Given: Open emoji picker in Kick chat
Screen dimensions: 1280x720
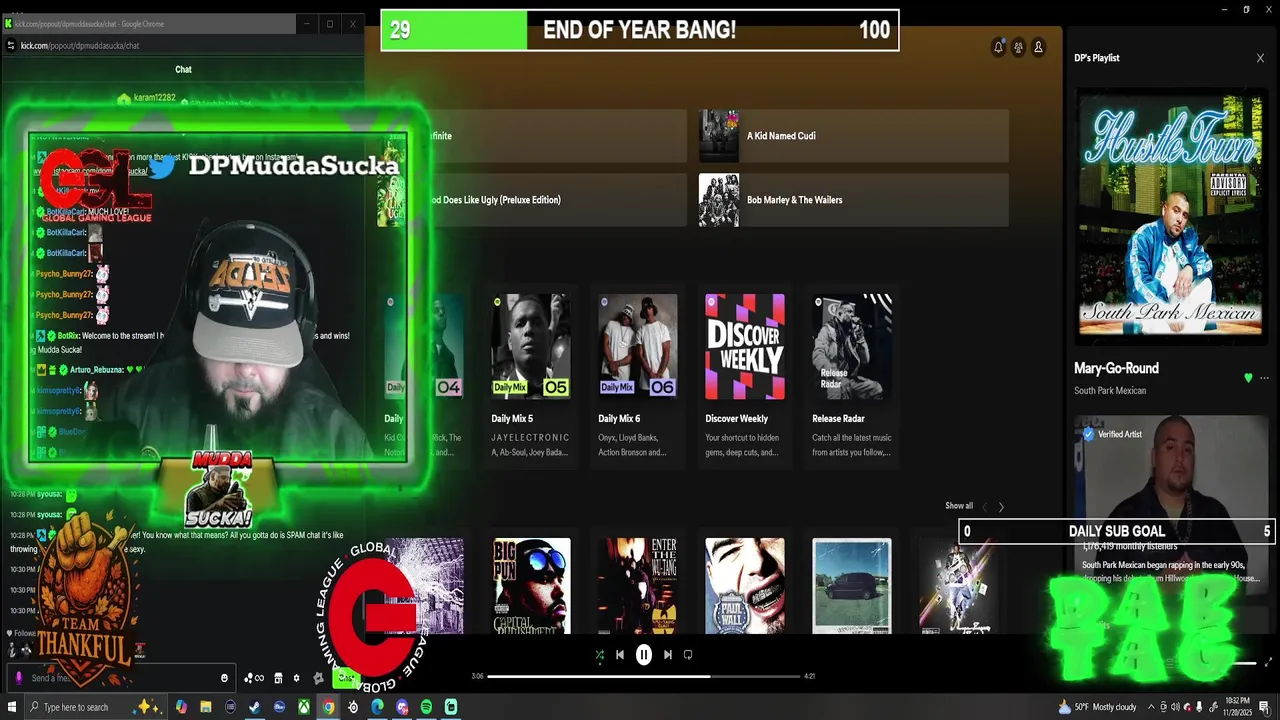Looking at the screenshot, I should coord(224,678).
